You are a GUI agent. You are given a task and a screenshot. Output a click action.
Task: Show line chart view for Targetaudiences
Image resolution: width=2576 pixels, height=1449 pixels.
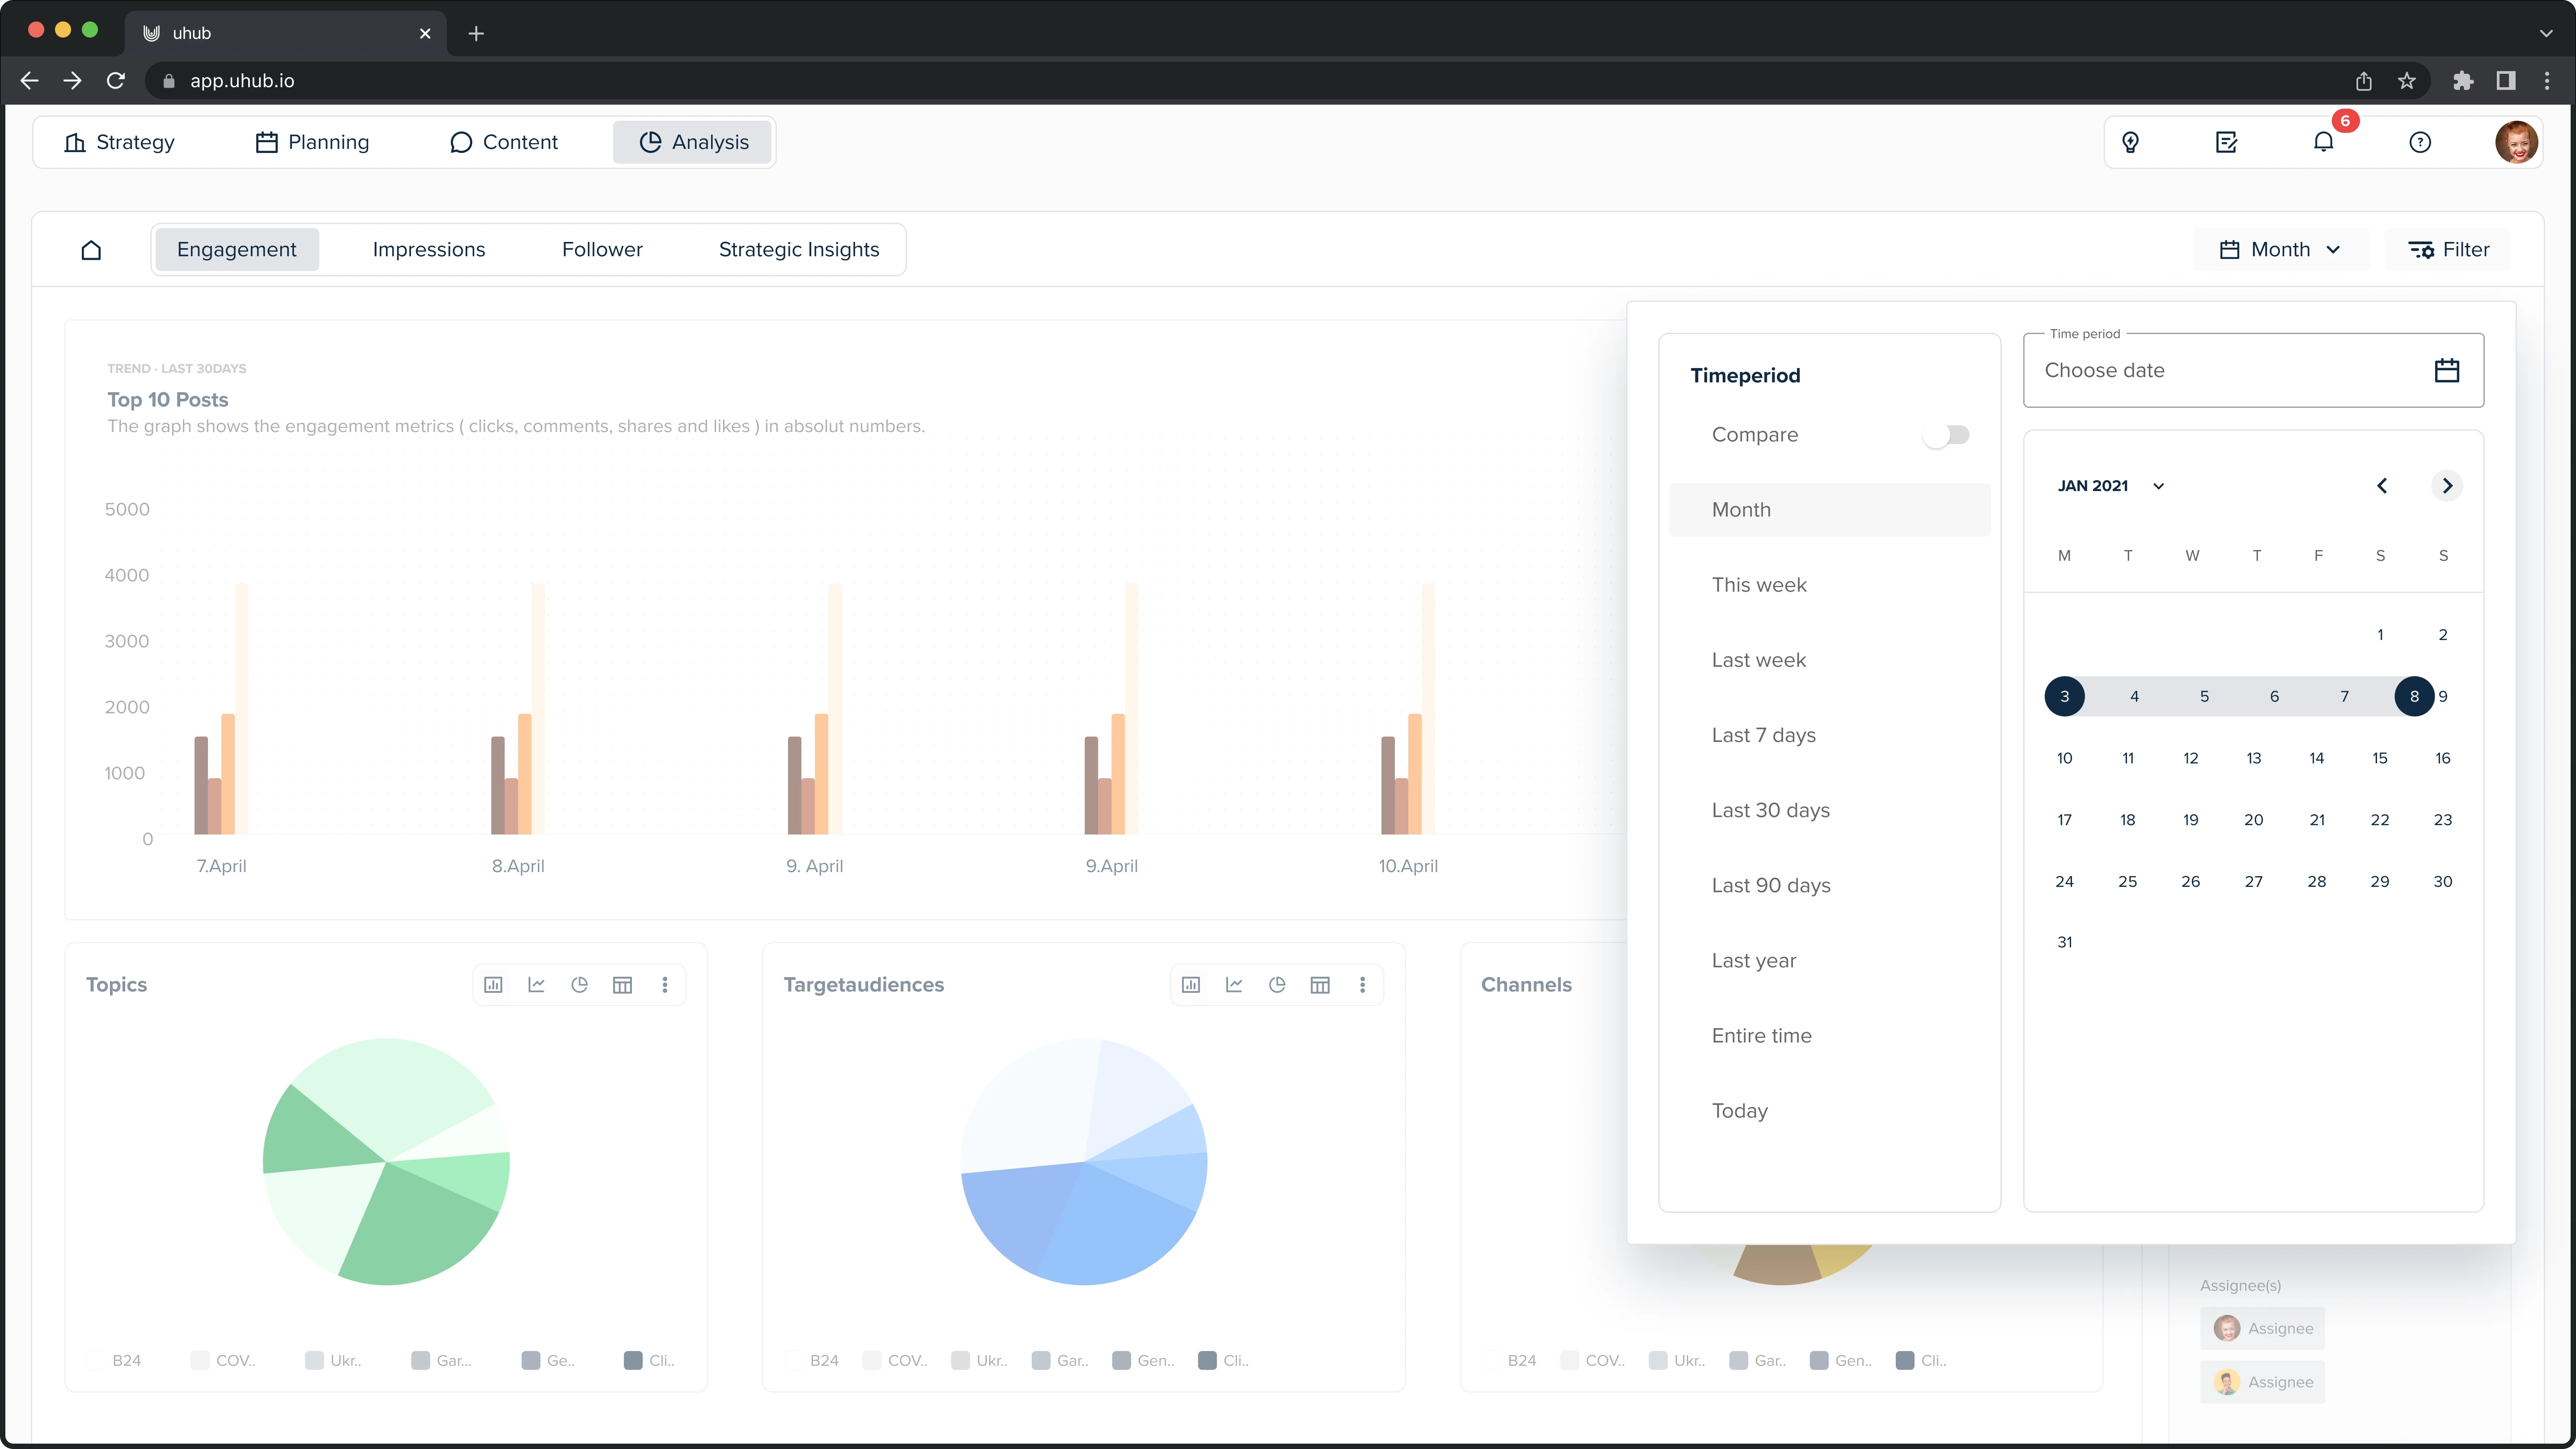click(x=1234, y=985)
